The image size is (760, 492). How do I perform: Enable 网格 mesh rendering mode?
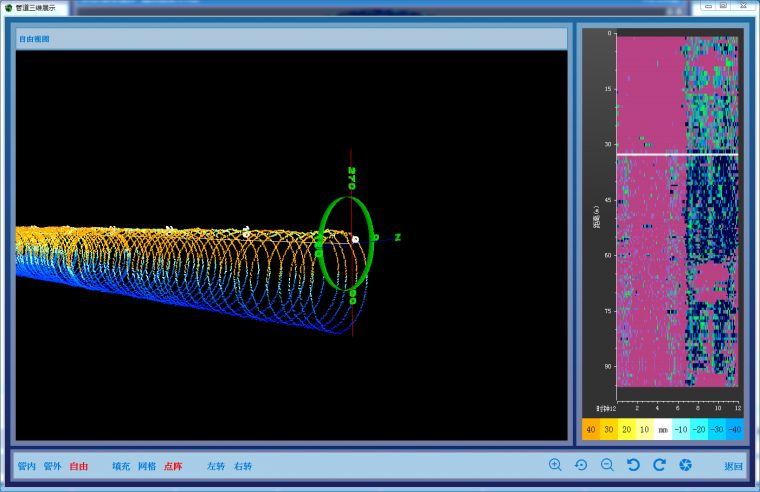[x=147, y=466]
